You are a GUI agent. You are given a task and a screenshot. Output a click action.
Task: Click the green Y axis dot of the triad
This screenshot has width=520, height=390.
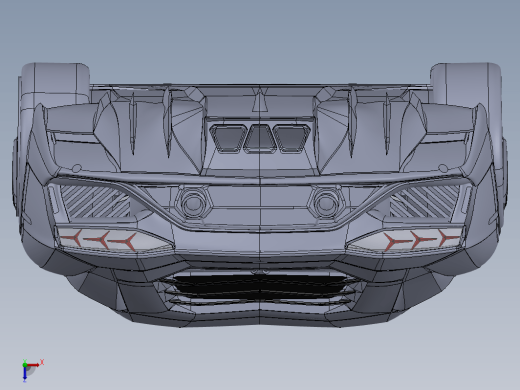tap(25, 365)
